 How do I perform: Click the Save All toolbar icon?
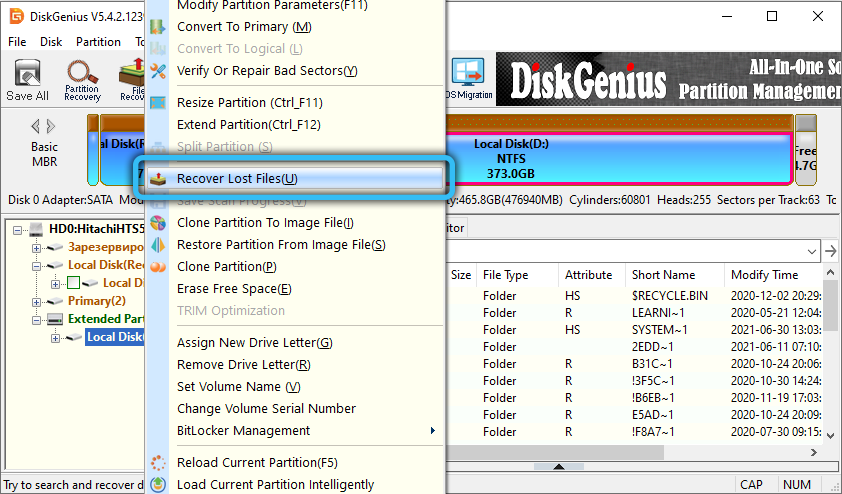click(27, 79)
